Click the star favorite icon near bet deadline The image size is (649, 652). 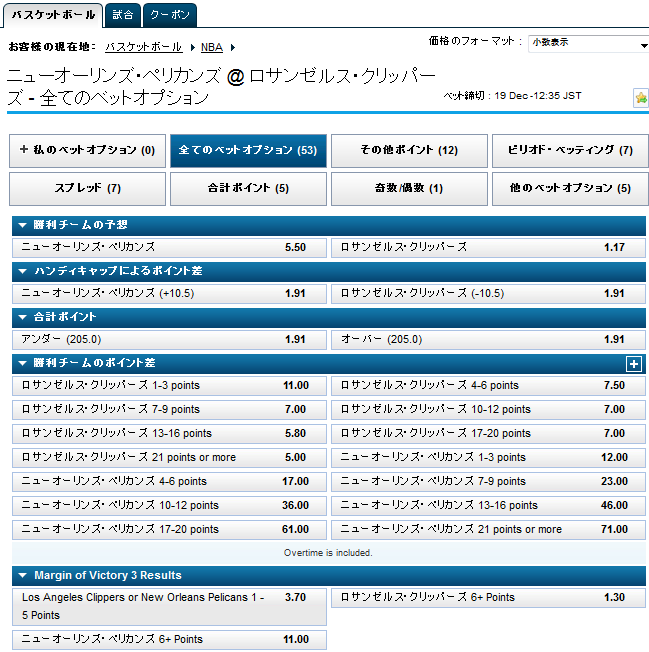(640, 97)
